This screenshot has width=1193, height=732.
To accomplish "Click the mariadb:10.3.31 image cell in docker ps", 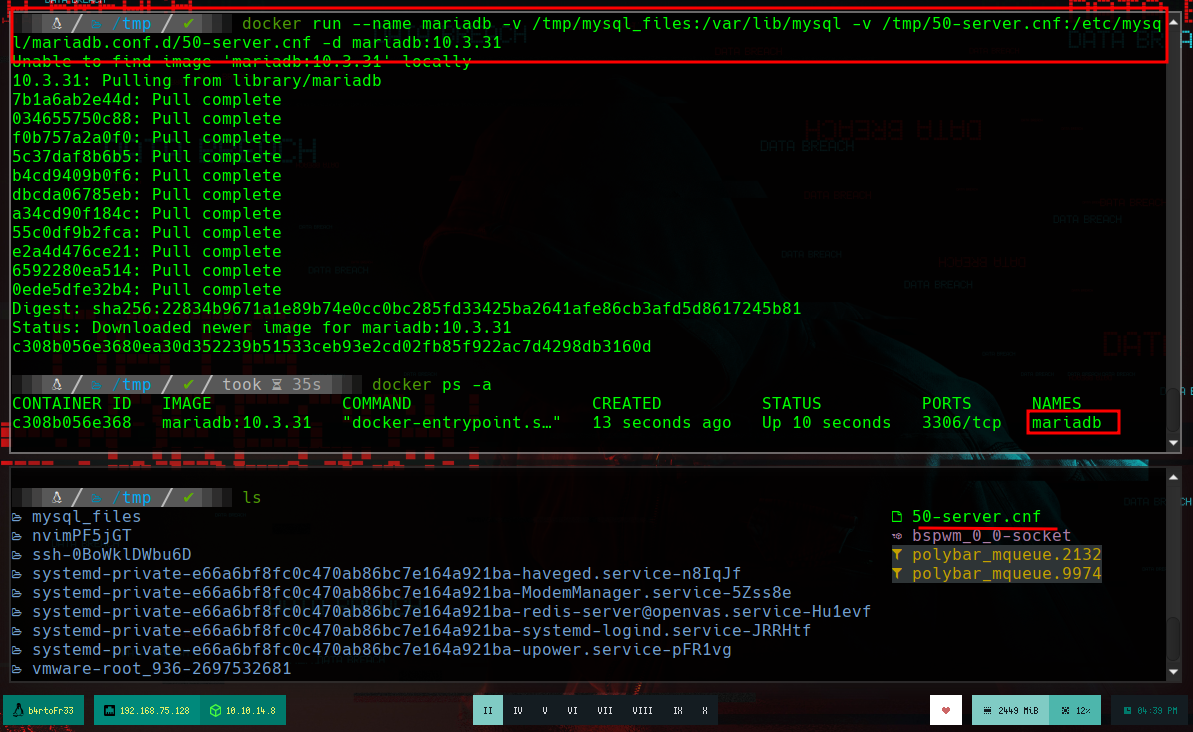I will (237, 423).
